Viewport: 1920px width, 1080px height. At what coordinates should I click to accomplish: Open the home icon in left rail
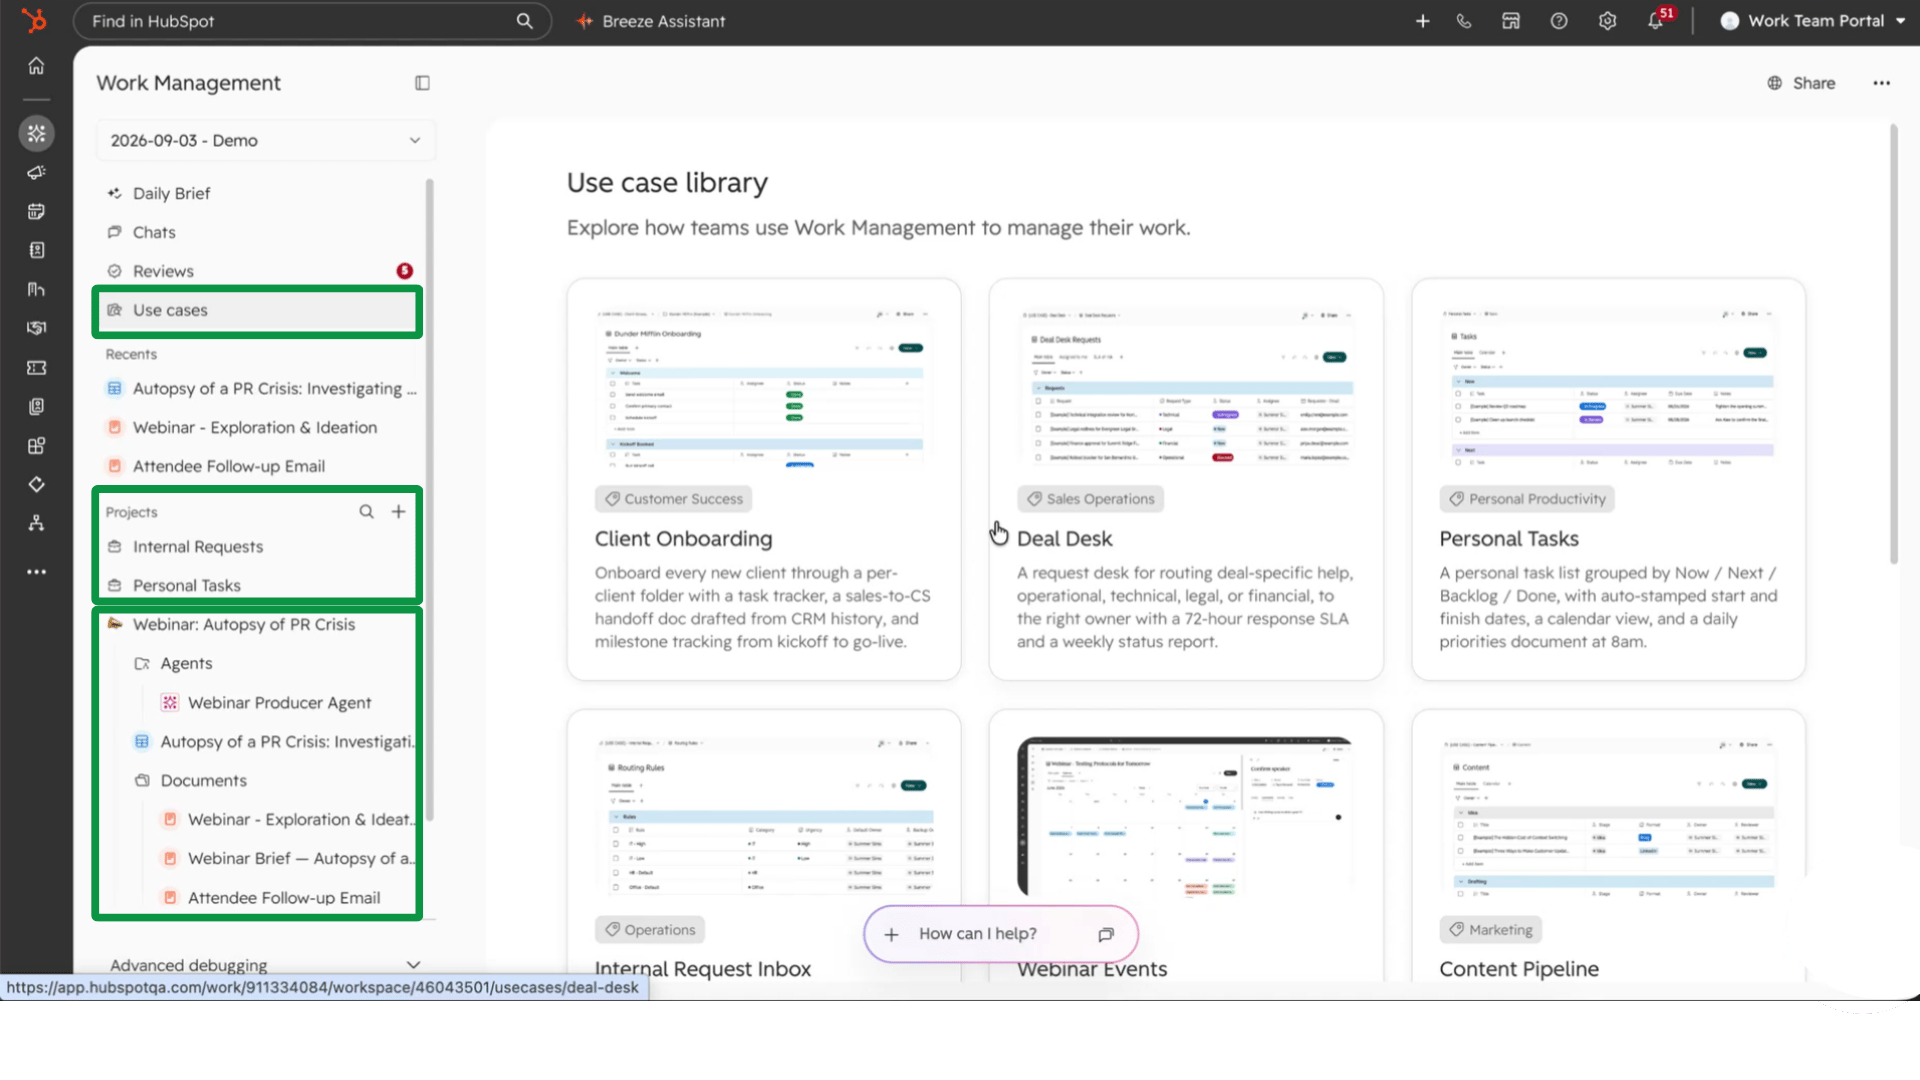36,66
